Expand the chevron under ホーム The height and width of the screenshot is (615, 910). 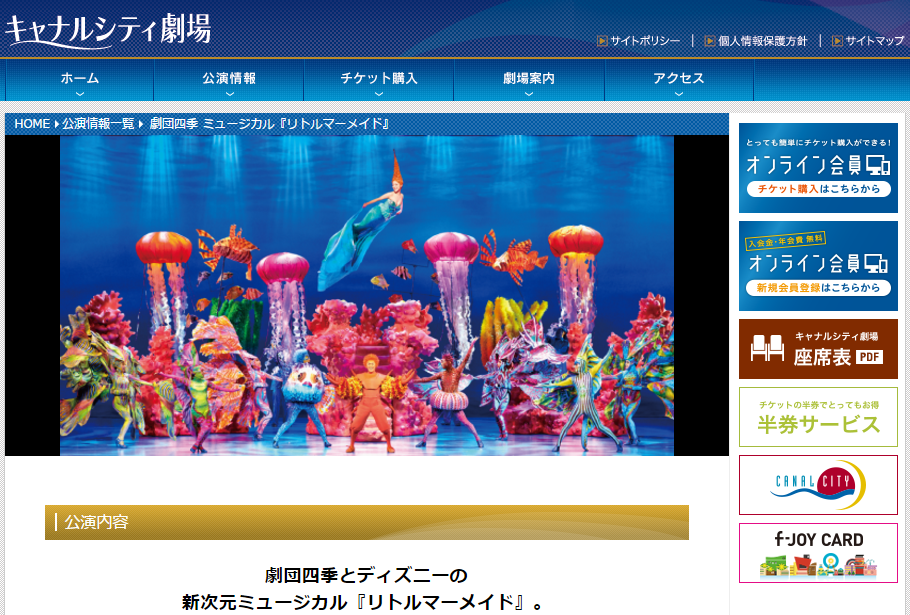(80, 94)
